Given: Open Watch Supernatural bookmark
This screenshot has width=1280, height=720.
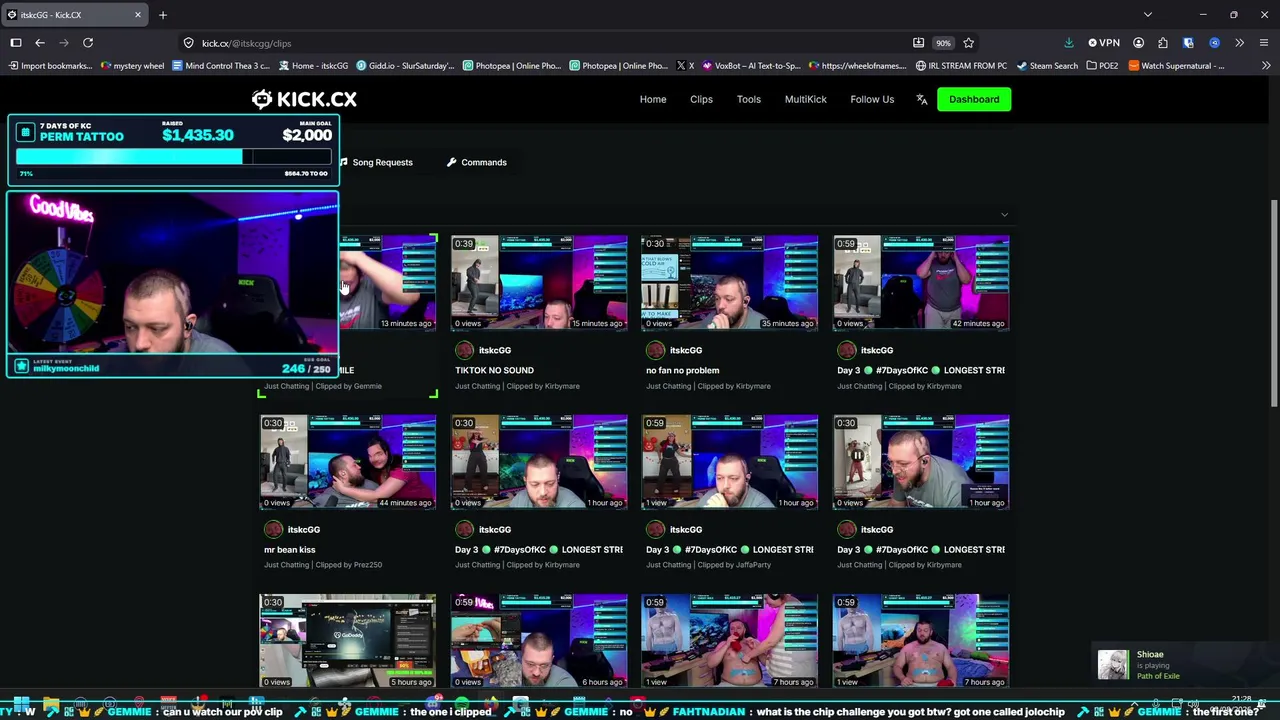Looking at the screenshot, I should point(1176,66).
